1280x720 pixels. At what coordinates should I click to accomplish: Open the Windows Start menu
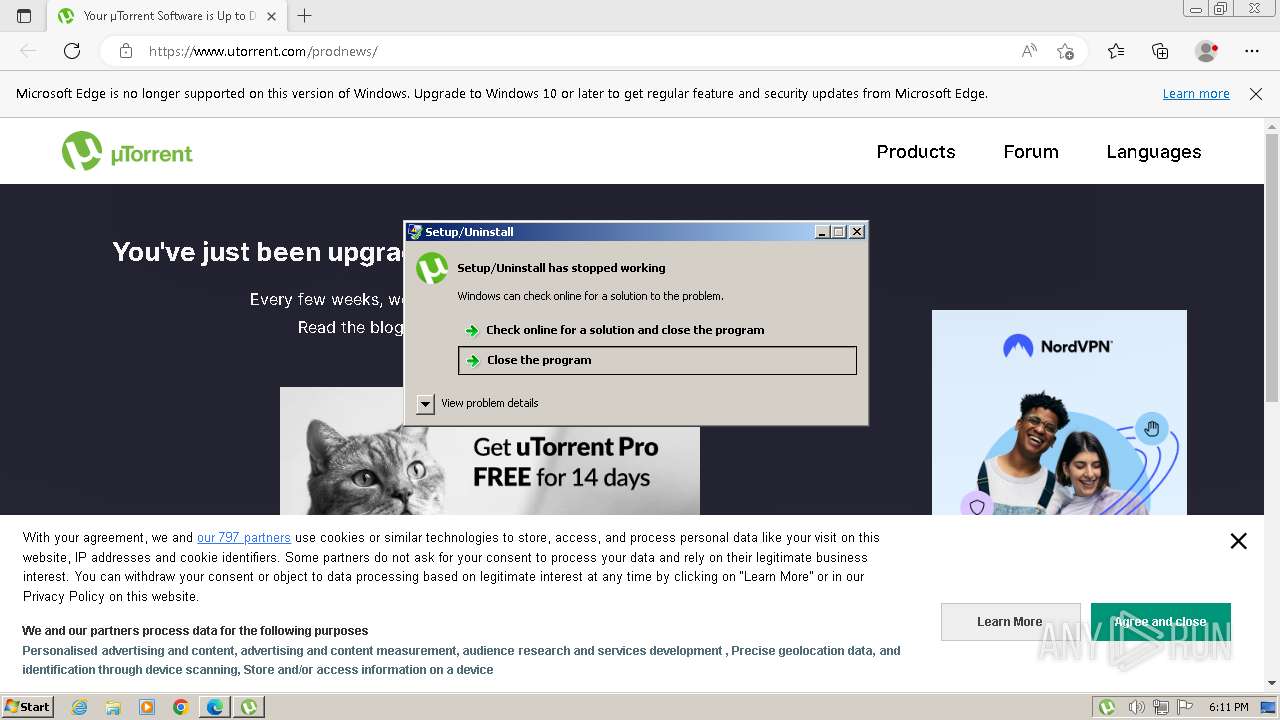tap(27, 706)
